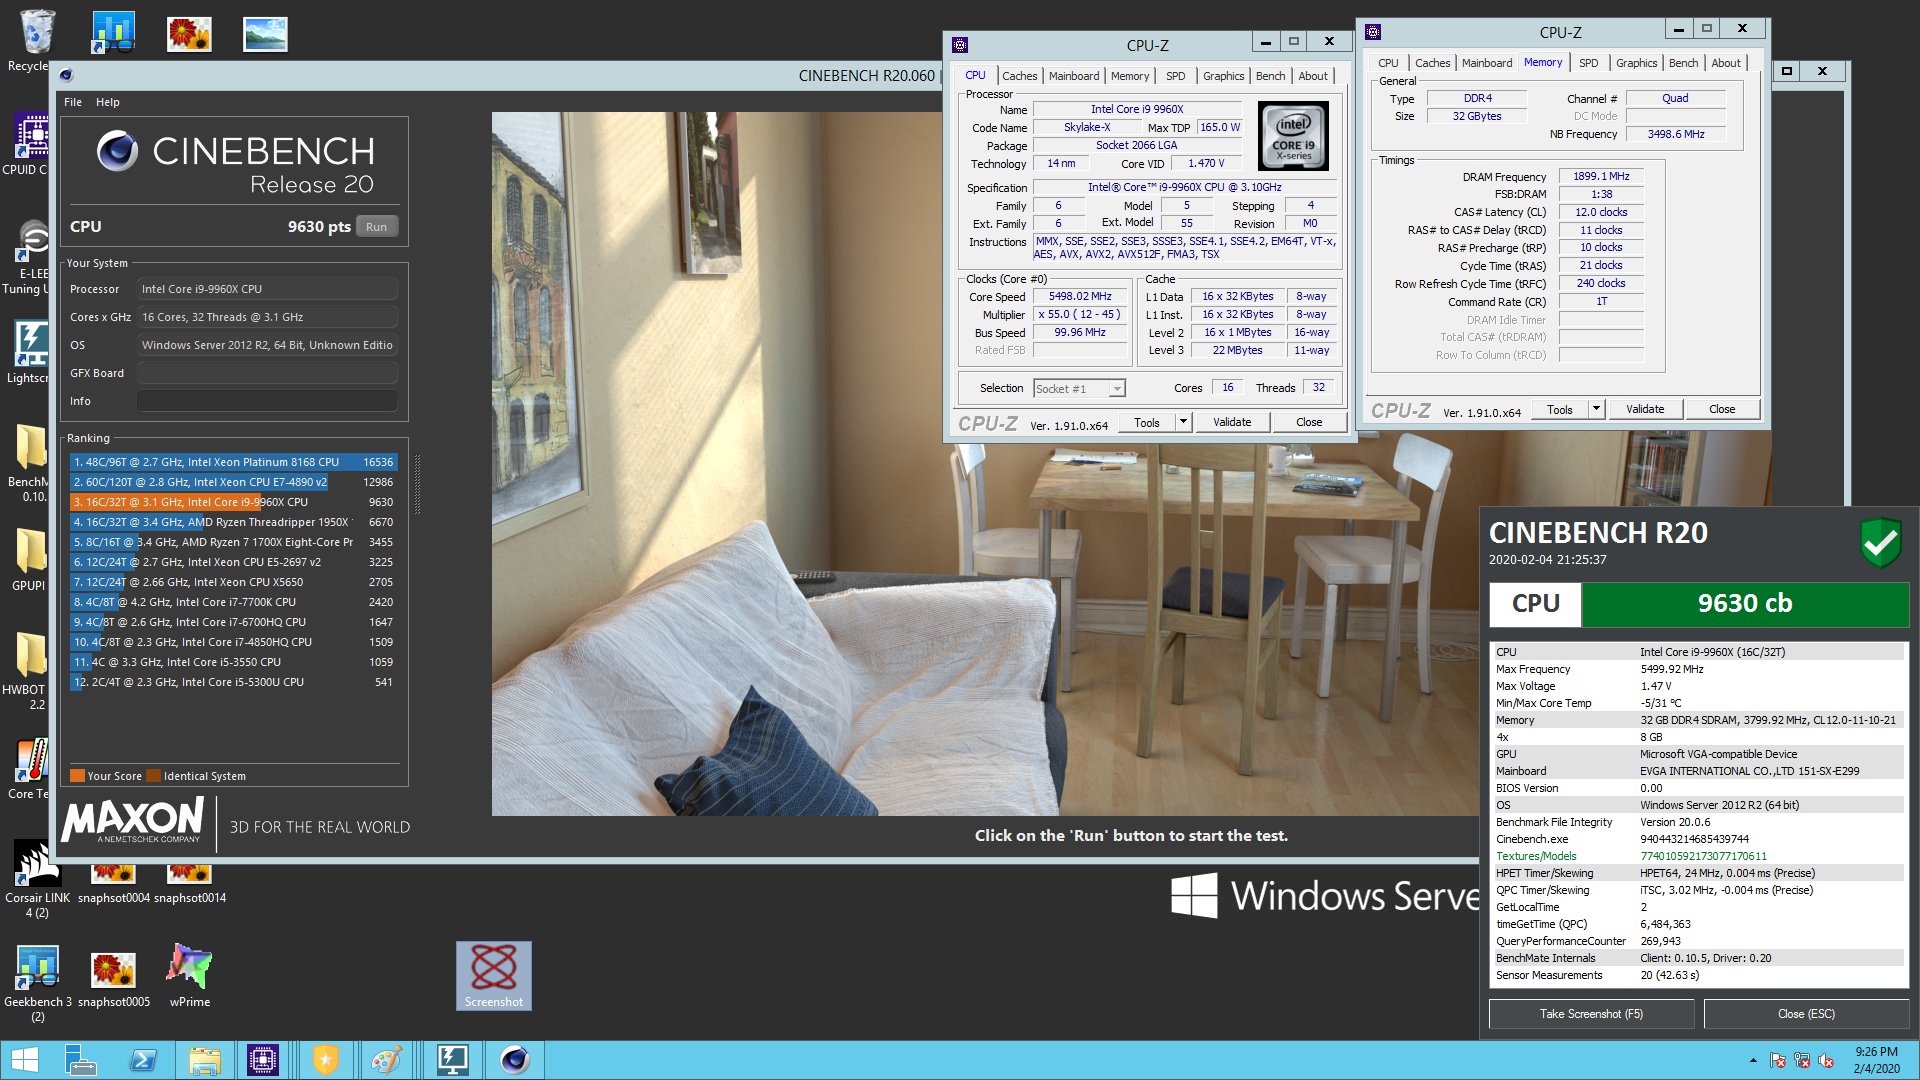Screen dimensions: 1920x1080
Task: Open the Cinebench File menu
Action: pos(73,102)
